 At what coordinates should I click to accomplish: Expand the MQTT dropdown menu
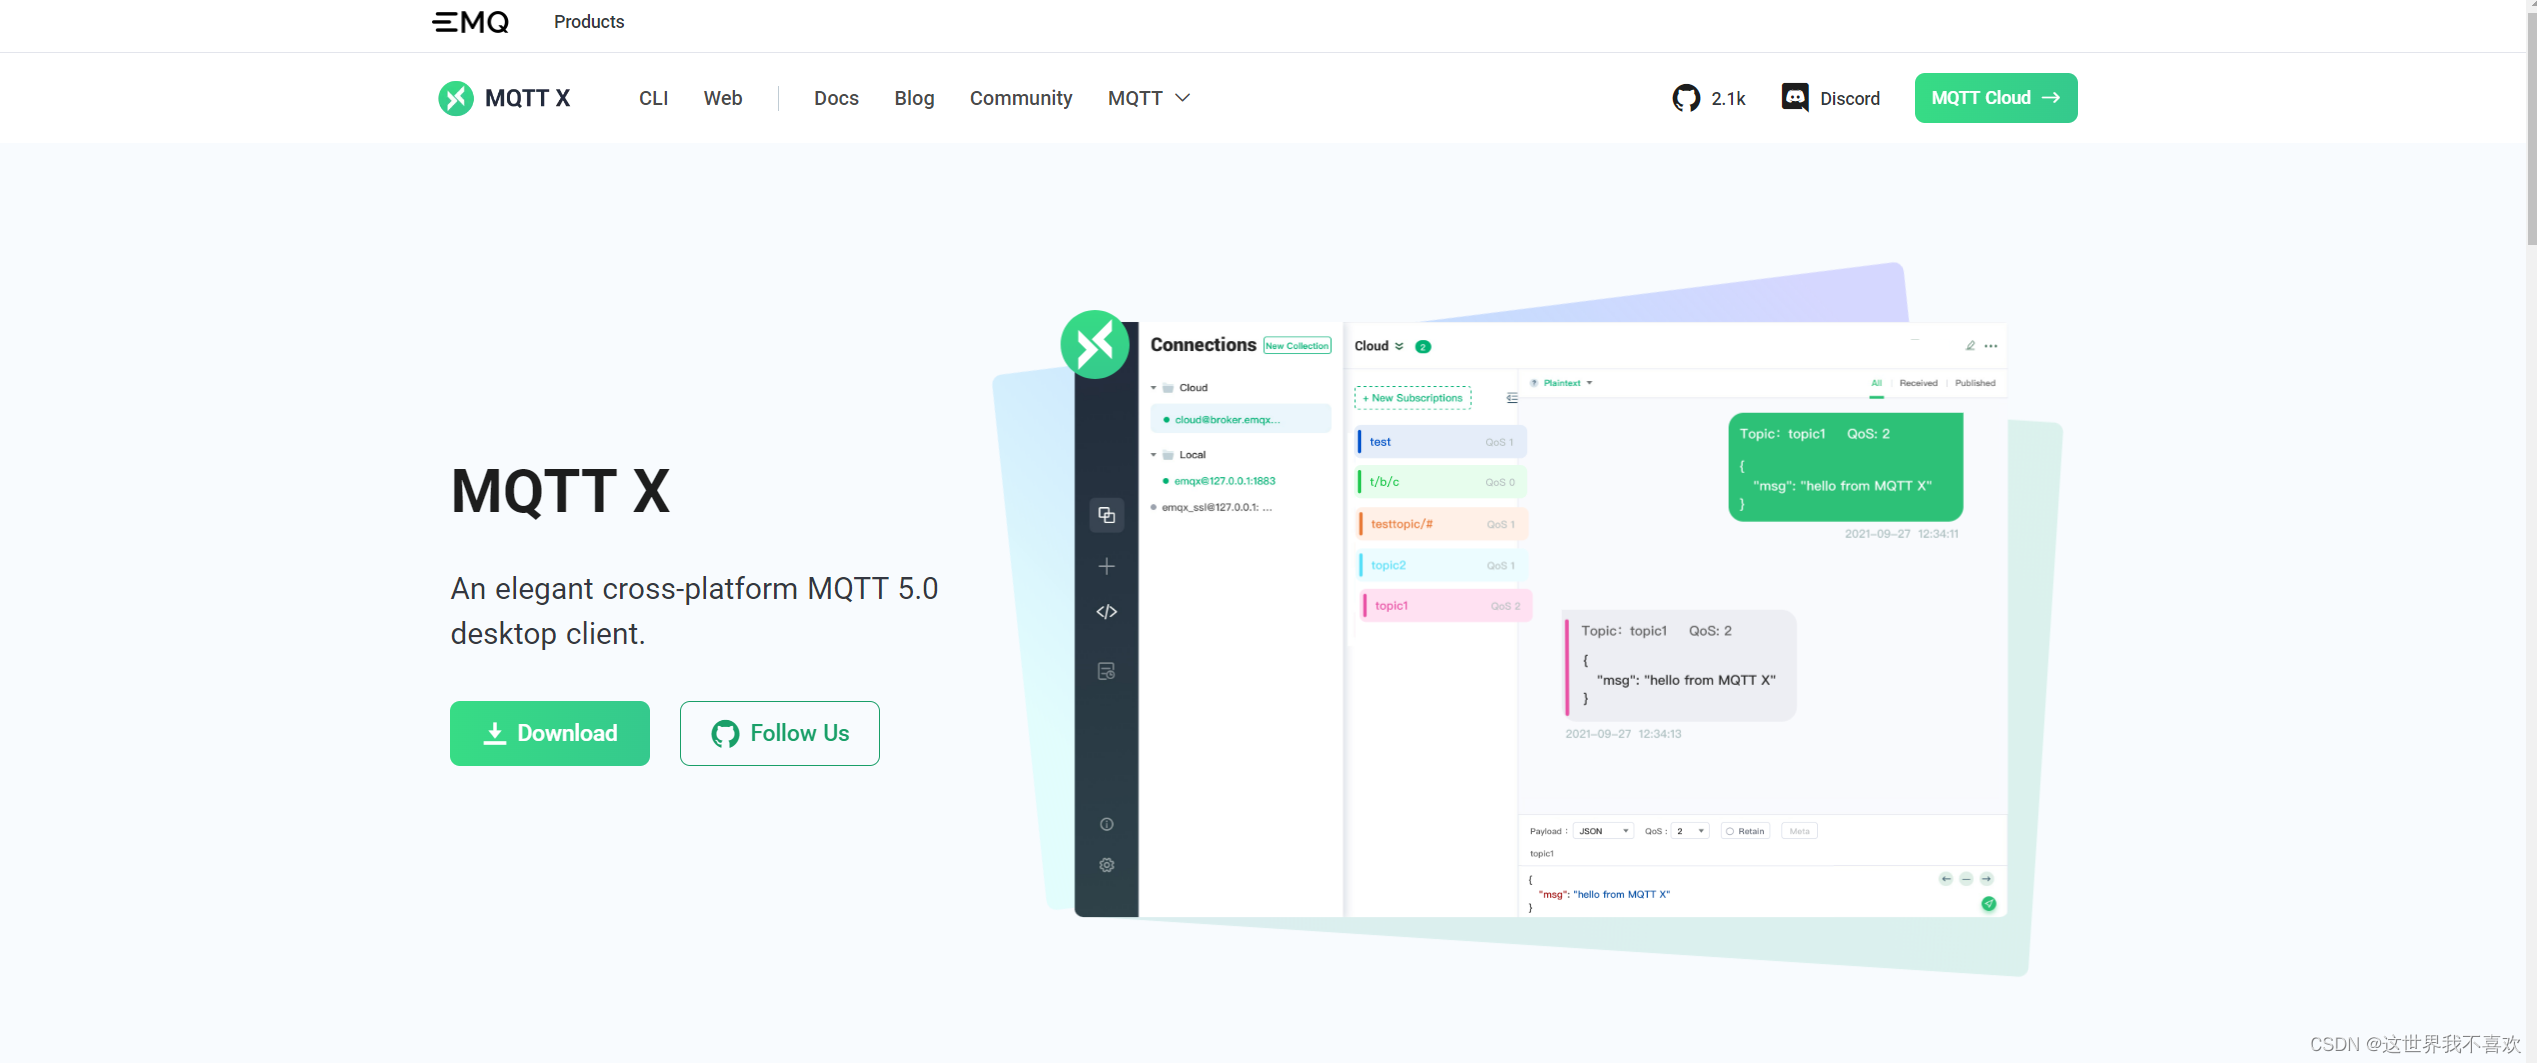[1148, 98]
